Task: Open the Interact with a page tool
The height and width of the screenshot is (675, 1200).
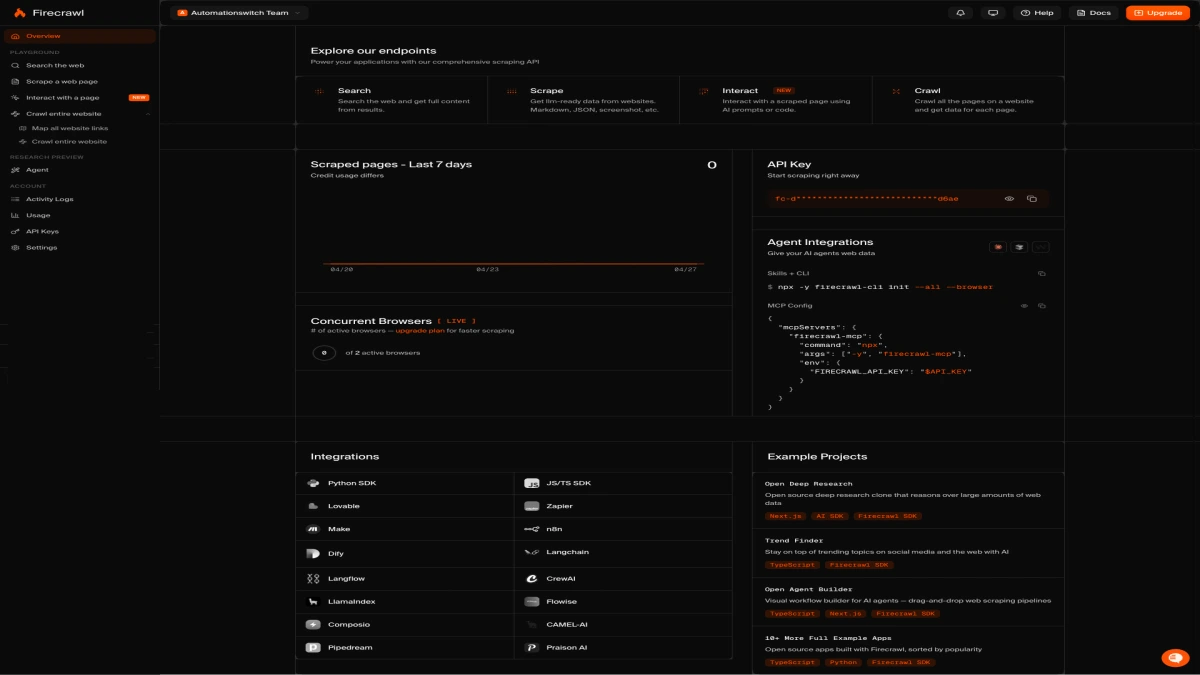Action: click(x=63, y=97)
